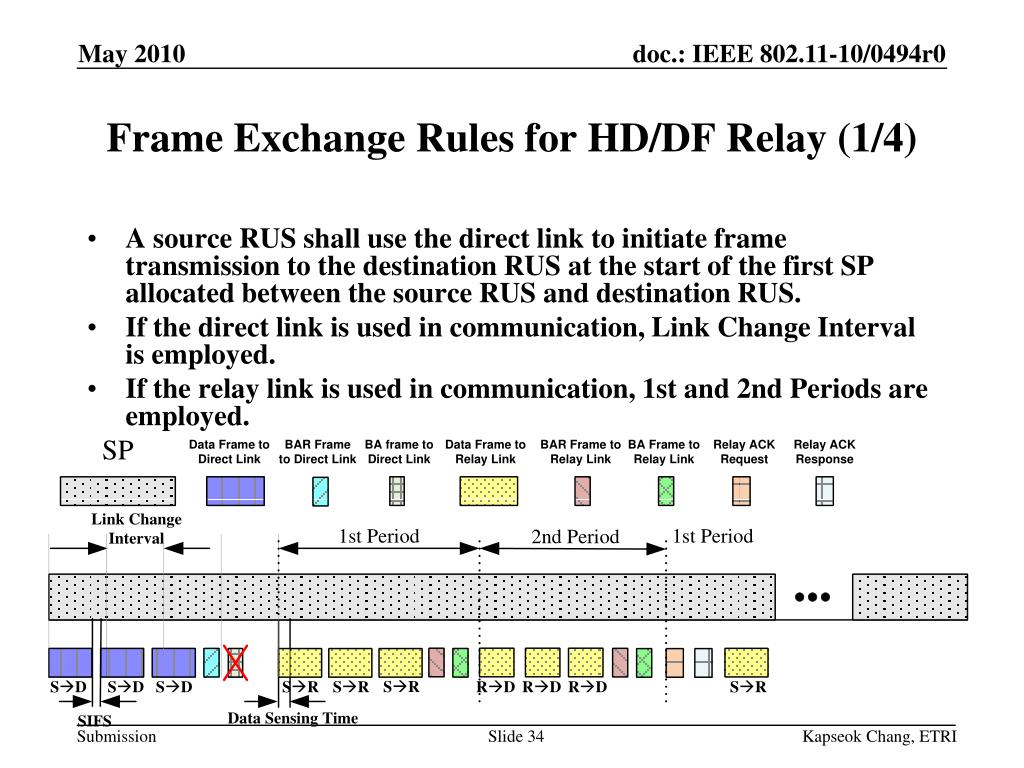Click the "BA Frame to Relay Link" label

pos(664,452)
